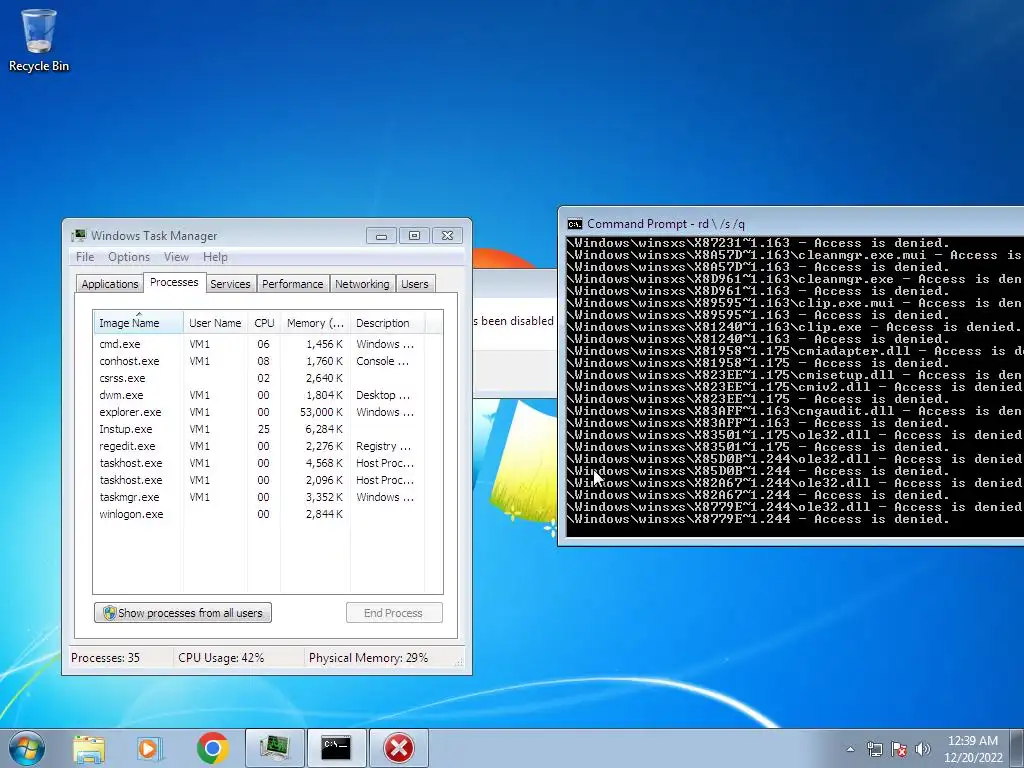Viewport: 1024px width, 768px height.
Task: Click Task Manager title bar icon
Action: (x=79, y=236)
